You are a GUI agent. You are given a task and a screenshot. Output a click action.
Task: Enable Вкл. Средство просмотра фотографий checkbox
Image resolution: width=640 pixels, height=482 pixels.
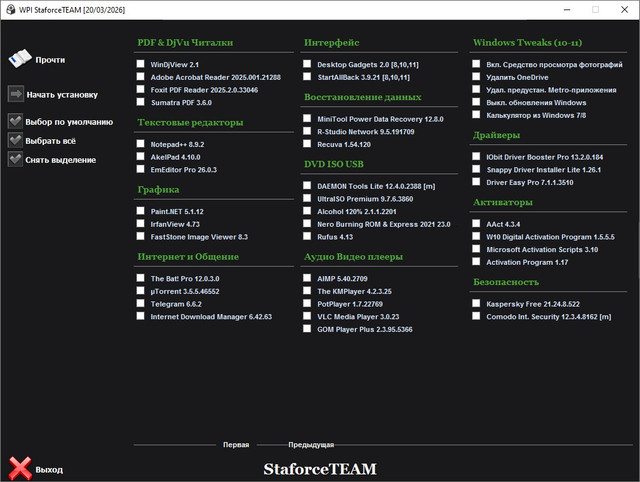pos(476,64)
